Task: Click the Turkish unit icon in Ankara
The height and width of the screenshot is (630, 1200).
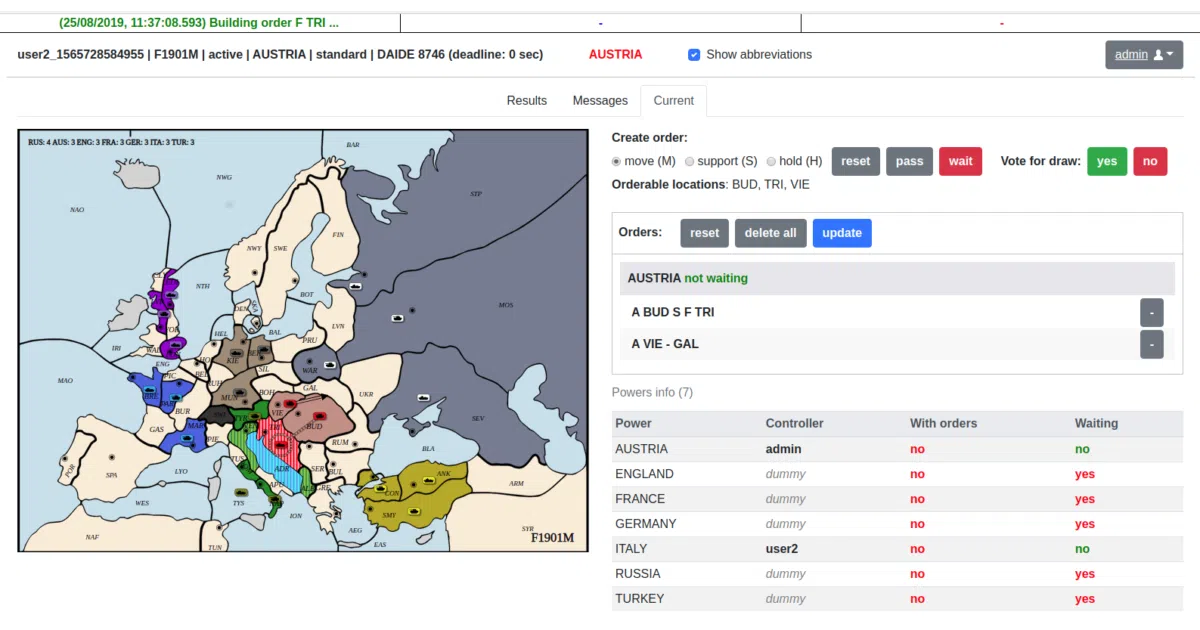Action: [429, 480]
